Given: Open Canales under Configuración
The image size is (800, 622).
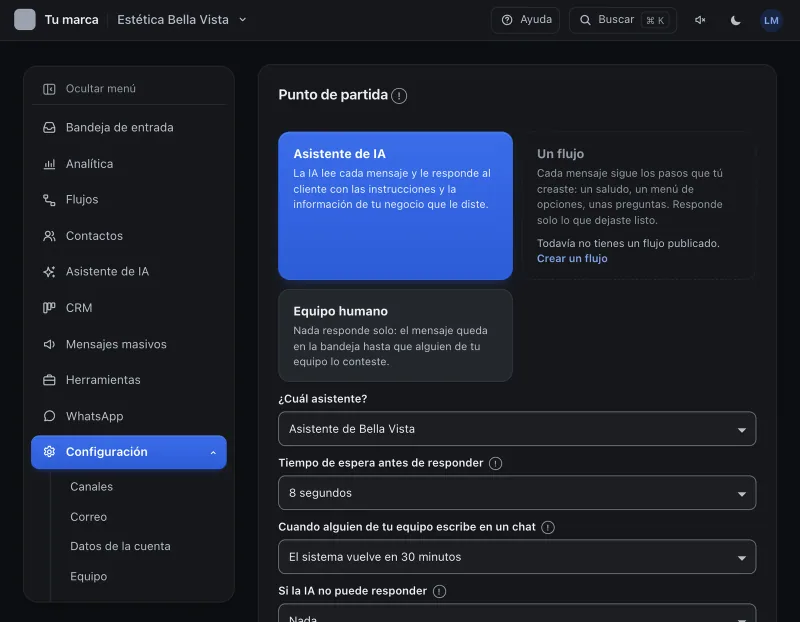Looking at the screenshot, I should (x=91, y=487).
